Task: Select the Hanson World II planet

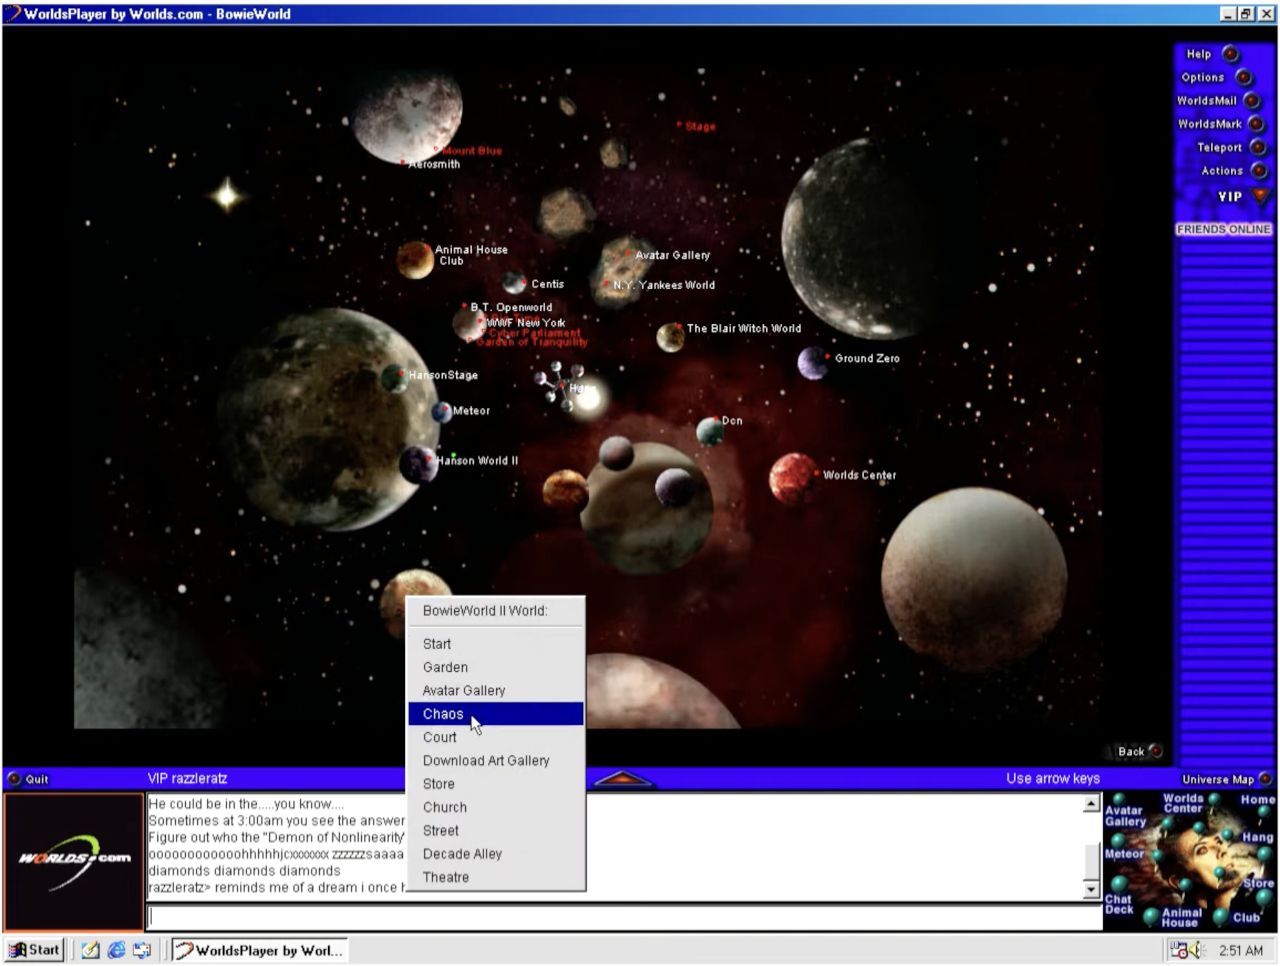Action: click(x=417, y=464)
